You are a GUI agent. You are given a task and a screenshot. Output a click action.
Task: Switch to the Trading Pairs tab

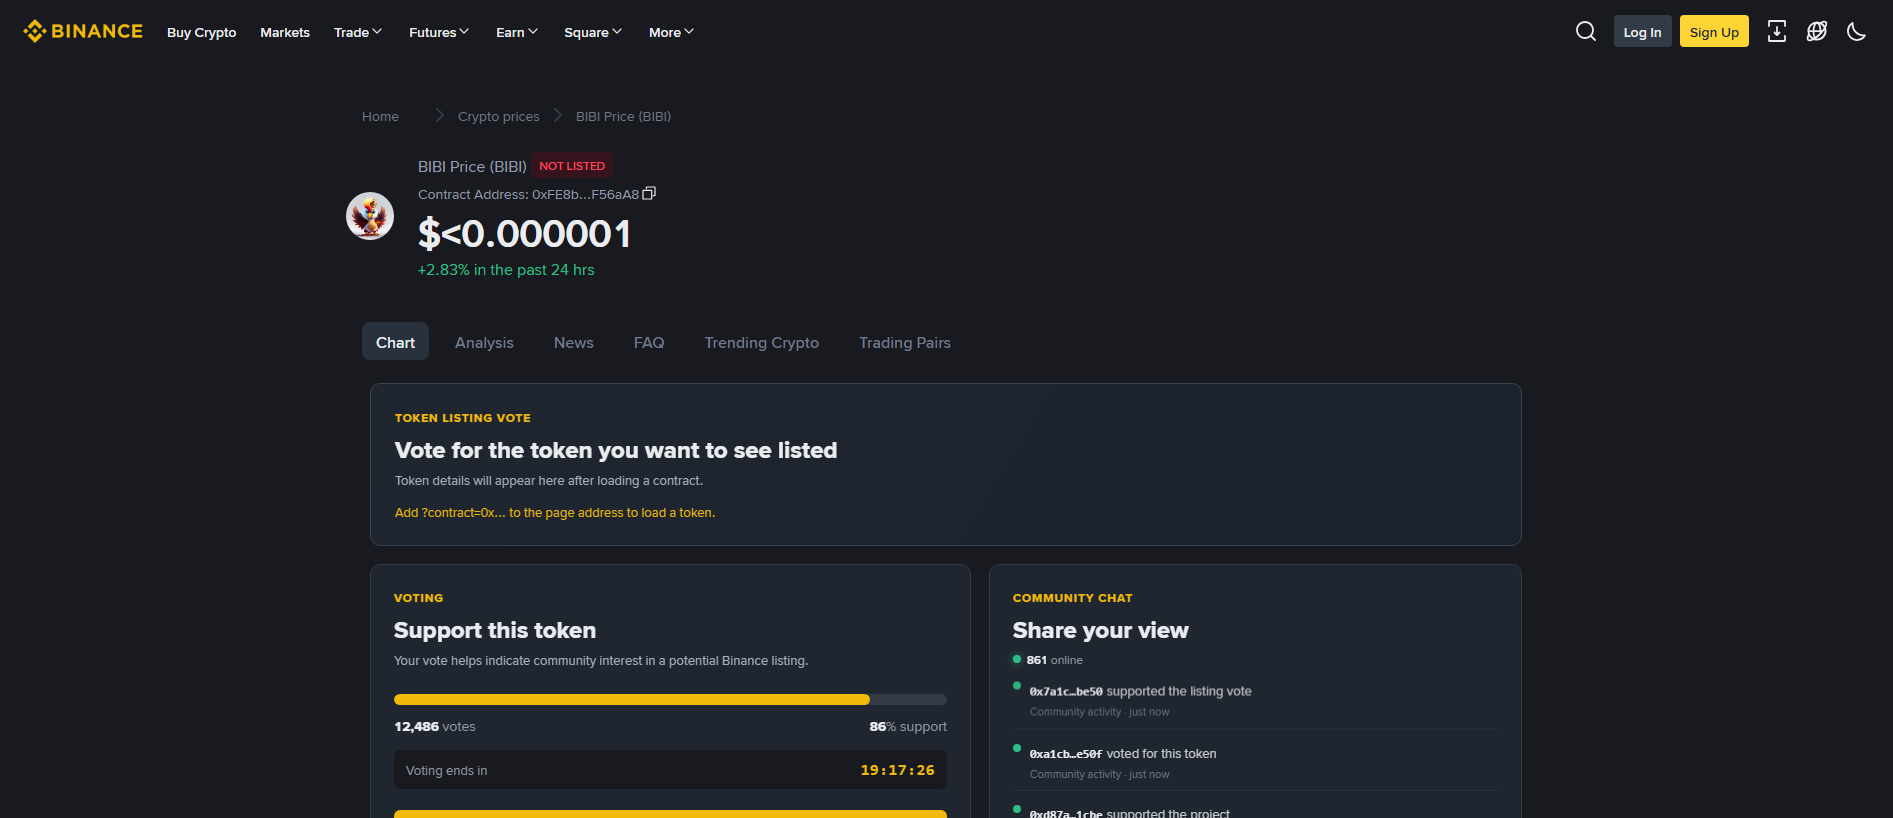pyautogui.click(x=905, y=342)
